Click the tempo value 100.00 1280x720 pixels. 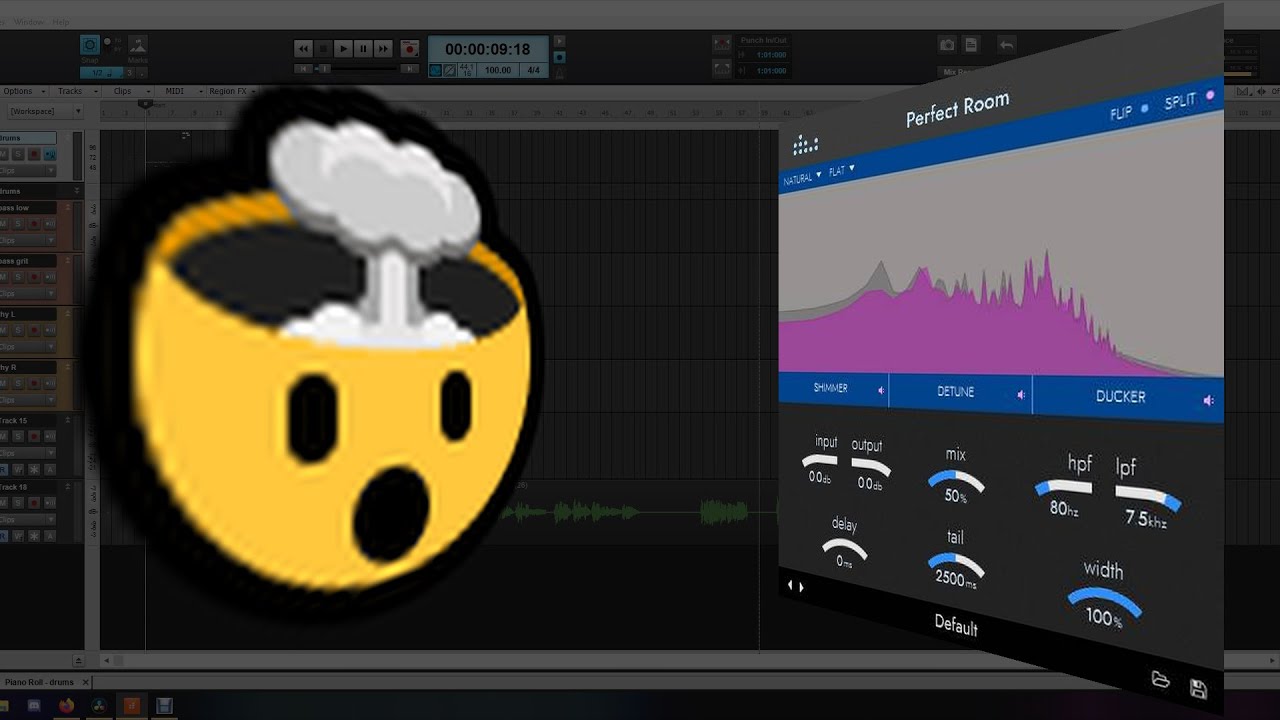click(497, 71)
